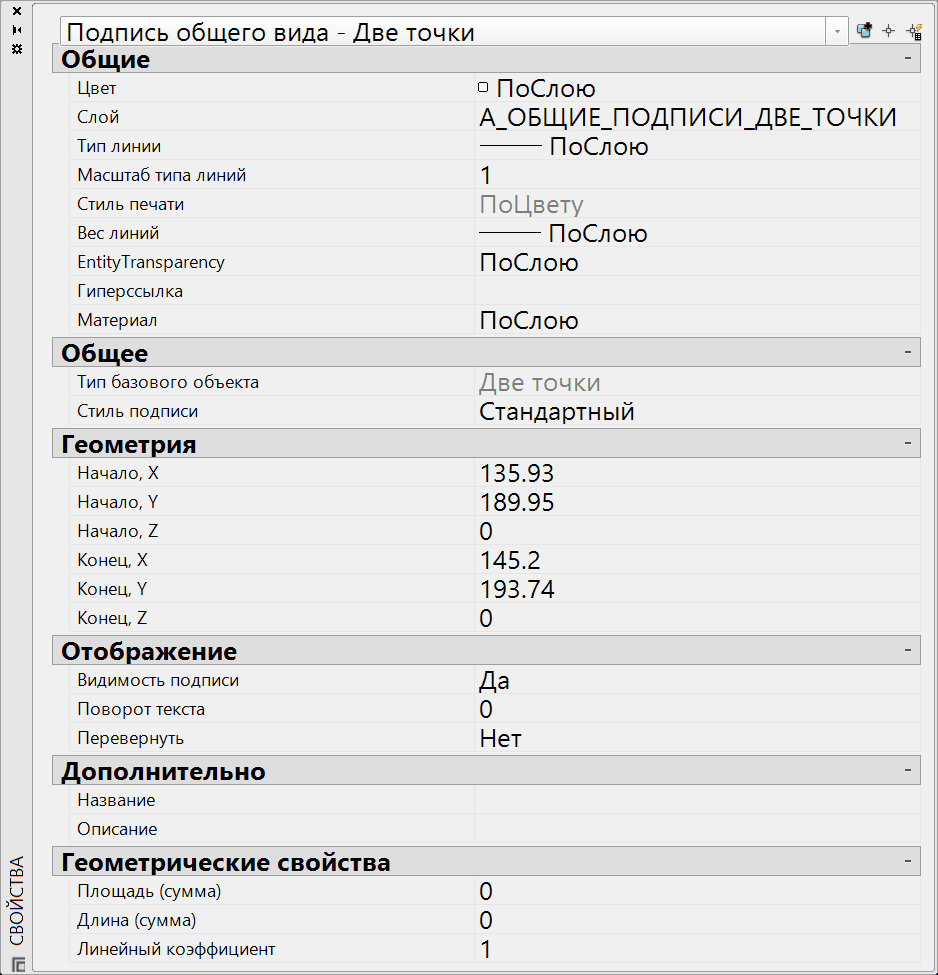This screenshot has height=975, width=938.
Task: Change Стиль подписи Стандартный value
Action: (x=540, y=410)
